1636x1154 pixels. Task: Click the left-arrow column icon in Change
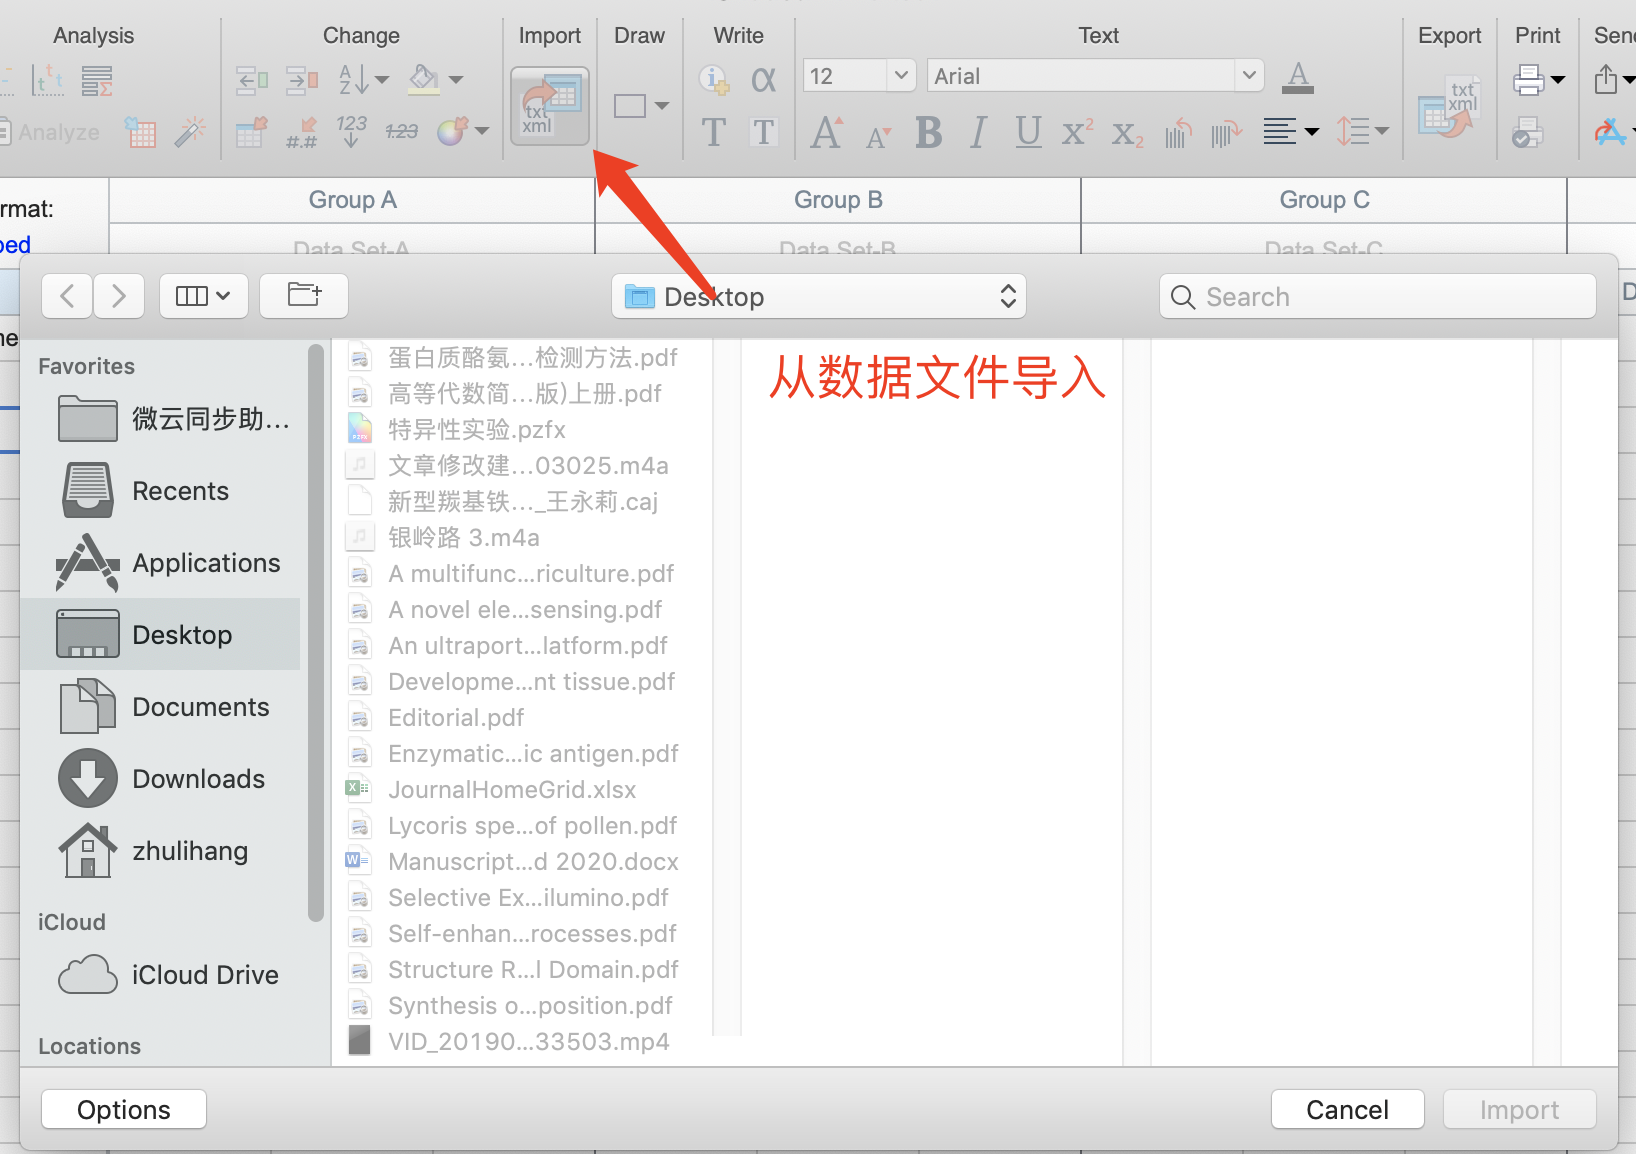coord(251,80)
